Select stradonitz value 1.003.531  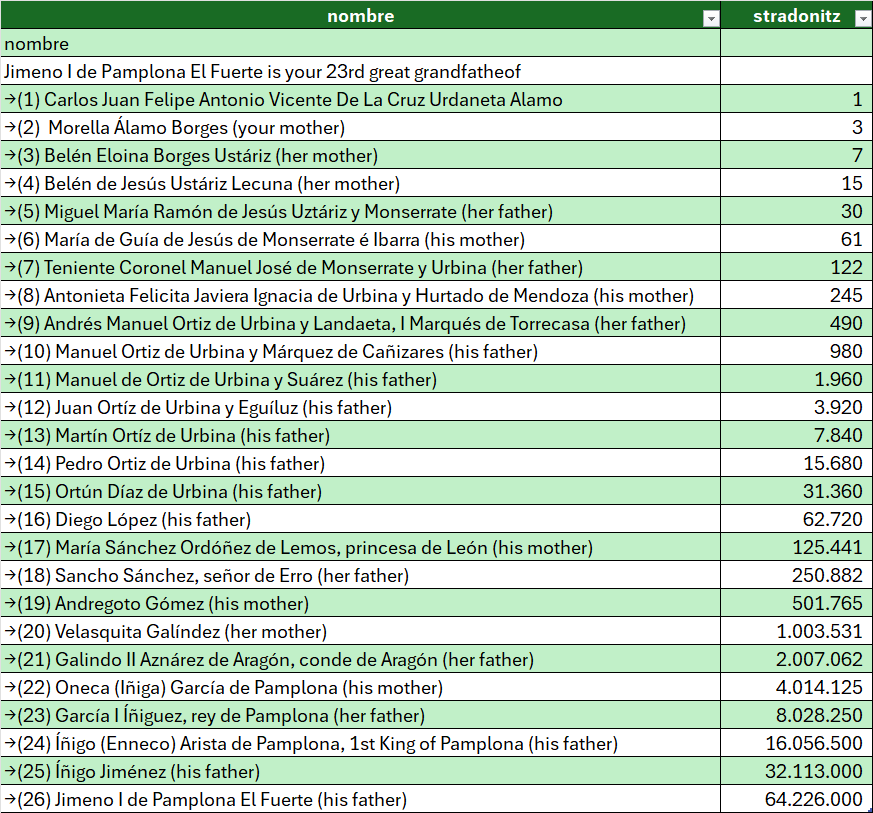click(x=797, y=631)
